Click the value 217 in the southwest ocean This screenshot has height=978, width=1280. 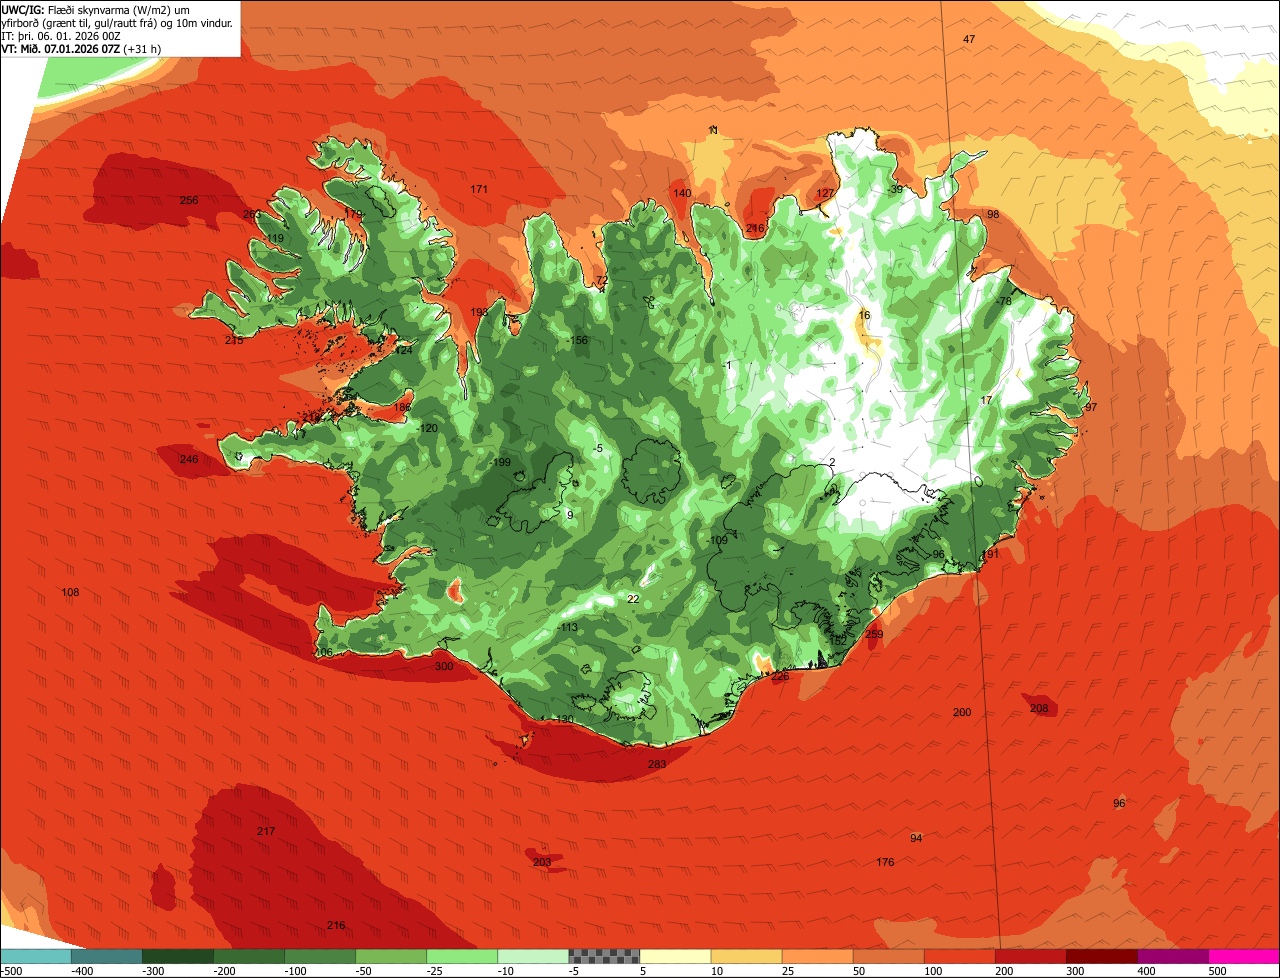(266, 832)
